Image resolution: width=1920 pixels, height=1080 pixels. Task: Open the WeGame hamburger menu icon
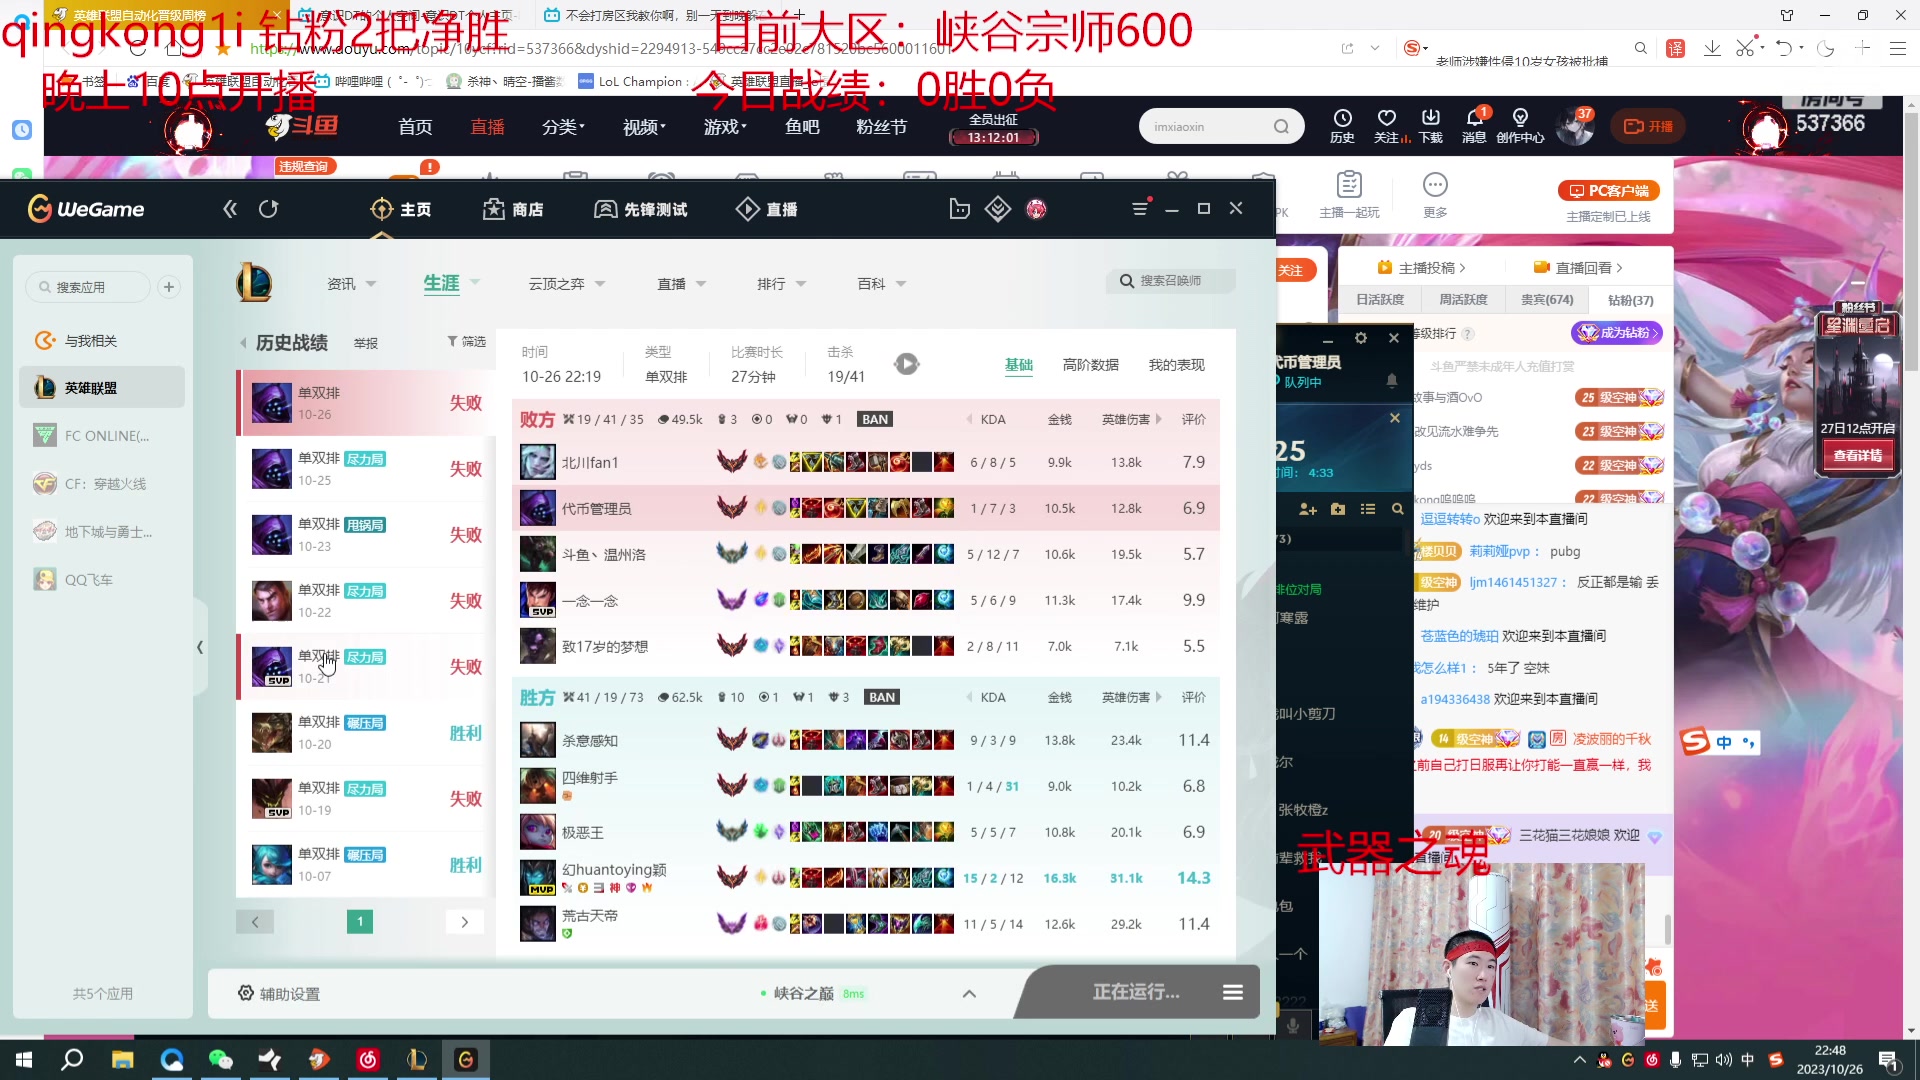[1140, 209]
